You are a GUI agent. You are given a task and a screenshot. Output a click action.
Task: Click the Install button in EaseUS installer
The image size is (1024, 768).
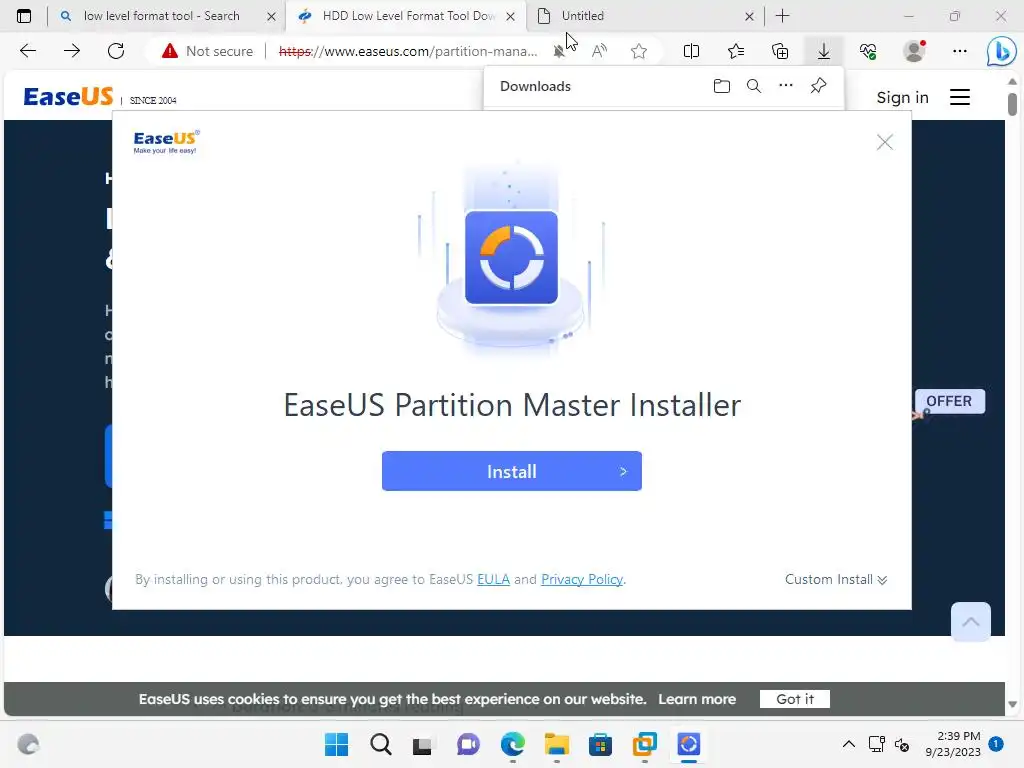pos(511,471)
